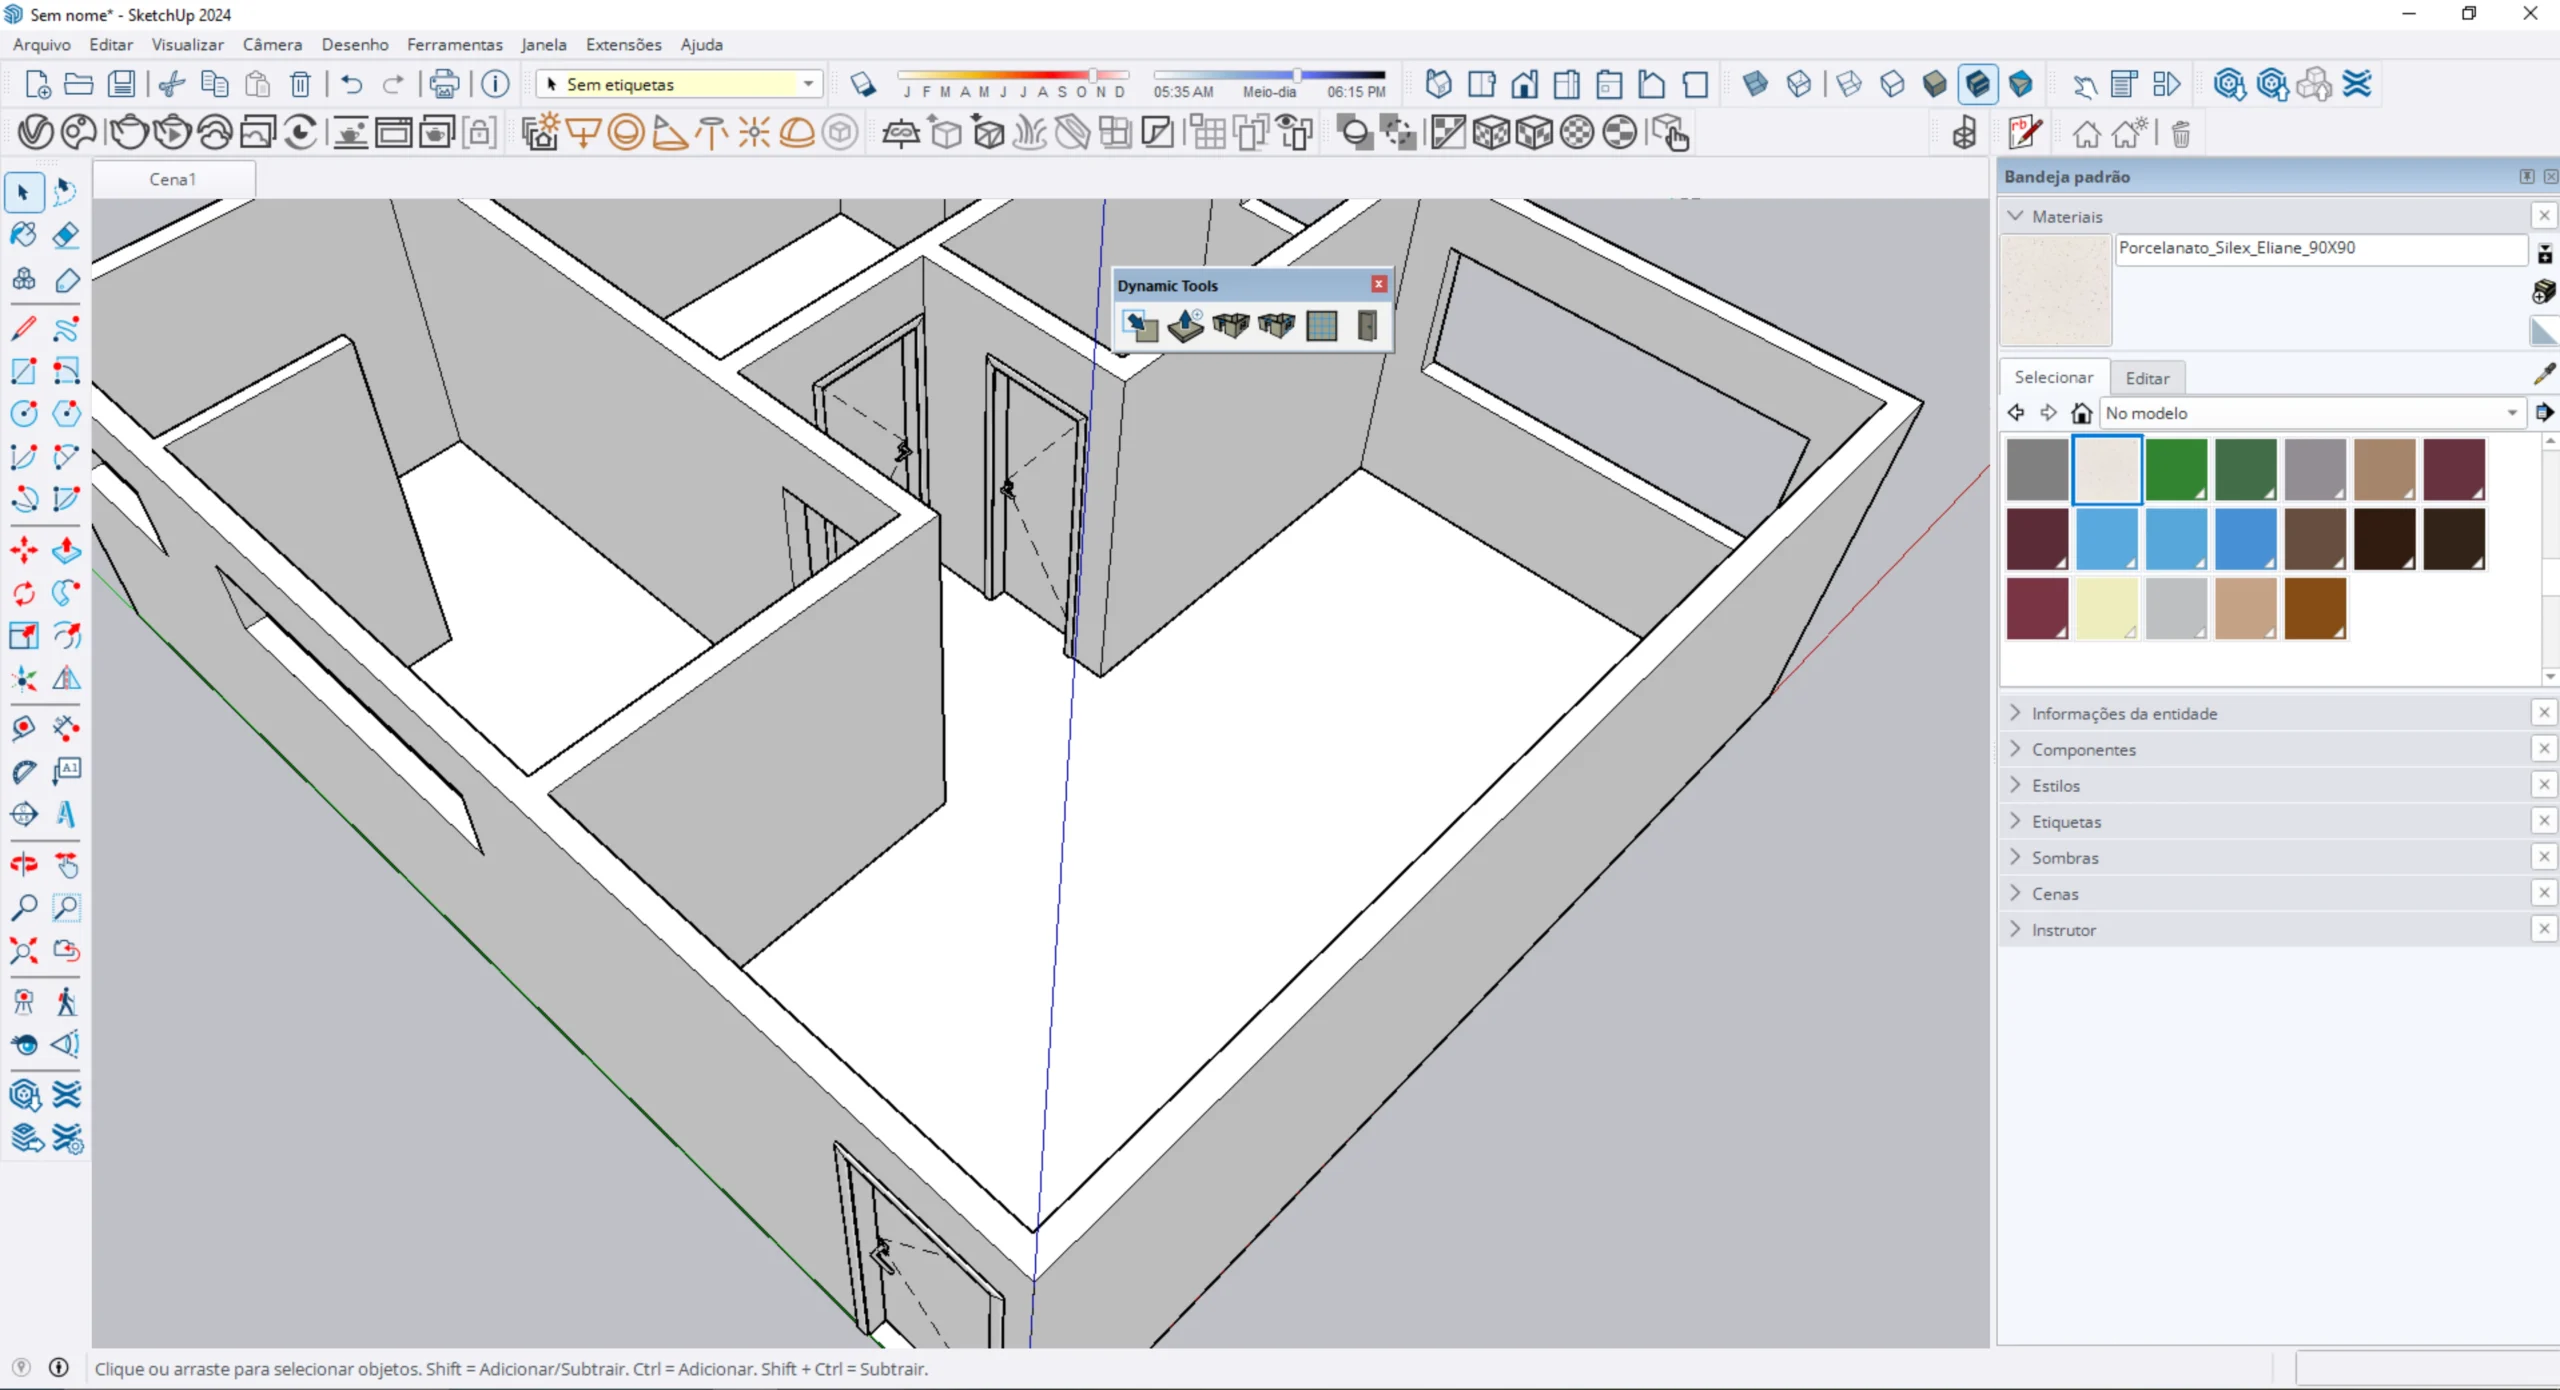
Task: Open the No modelo materials dropdown
Action: [2311, 413]
